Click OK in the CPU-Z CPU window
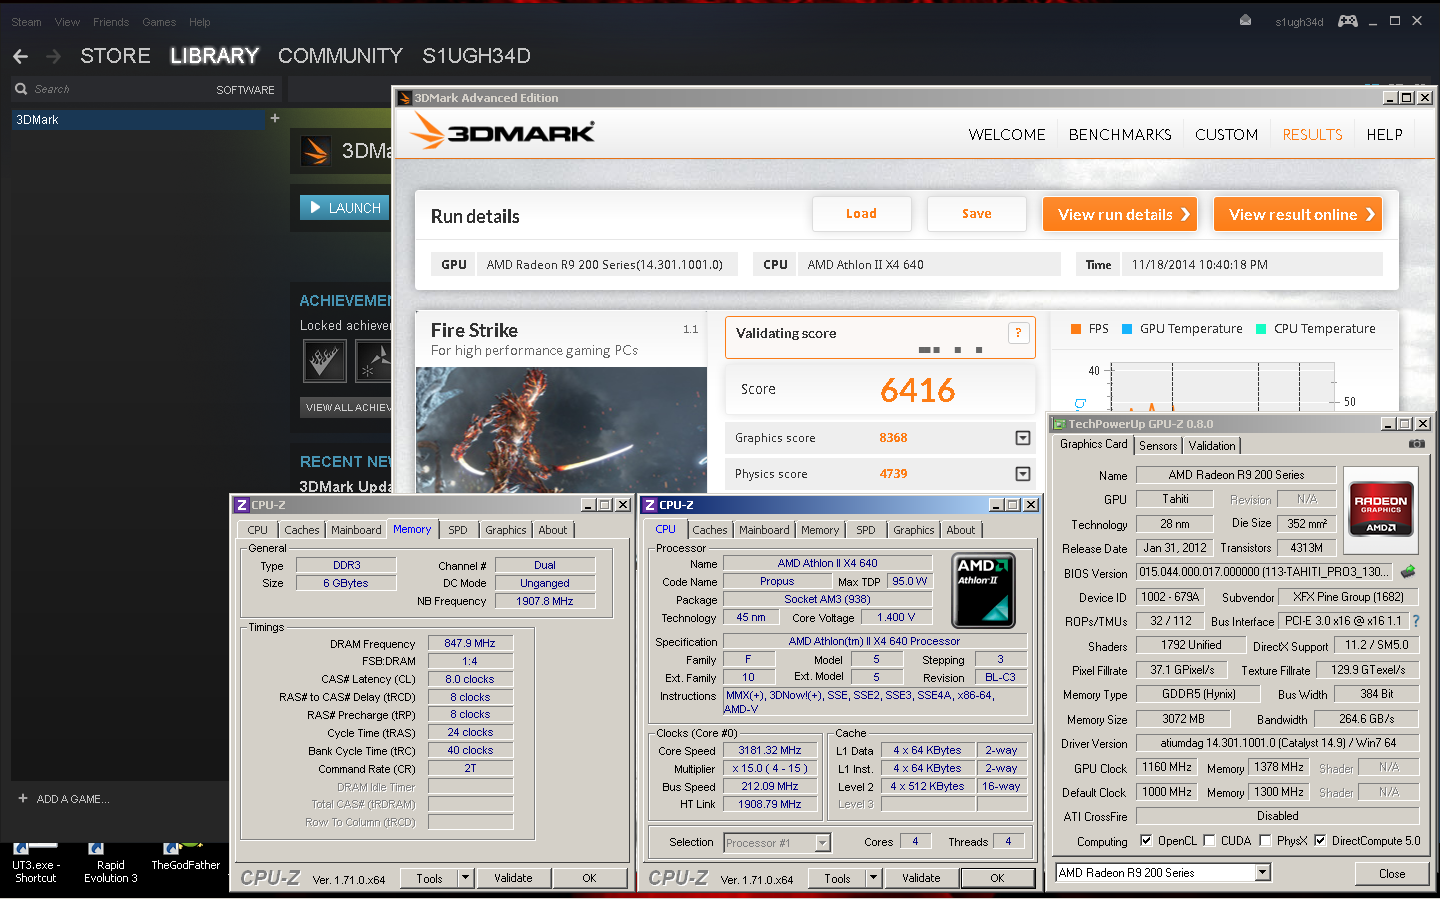The width and height of the screenshot is (1440, 900). (997, 878)
